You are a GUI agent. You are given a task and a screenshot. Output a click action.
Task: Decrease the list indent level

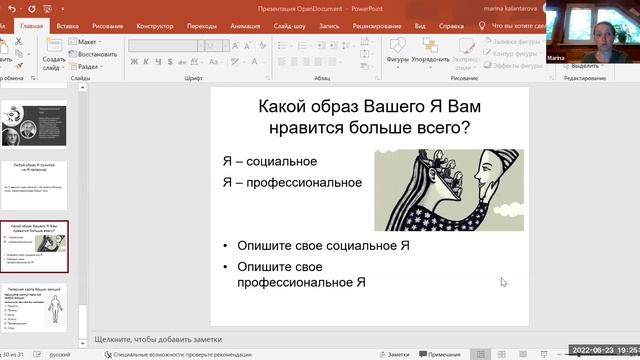click(x=321, y=45)
